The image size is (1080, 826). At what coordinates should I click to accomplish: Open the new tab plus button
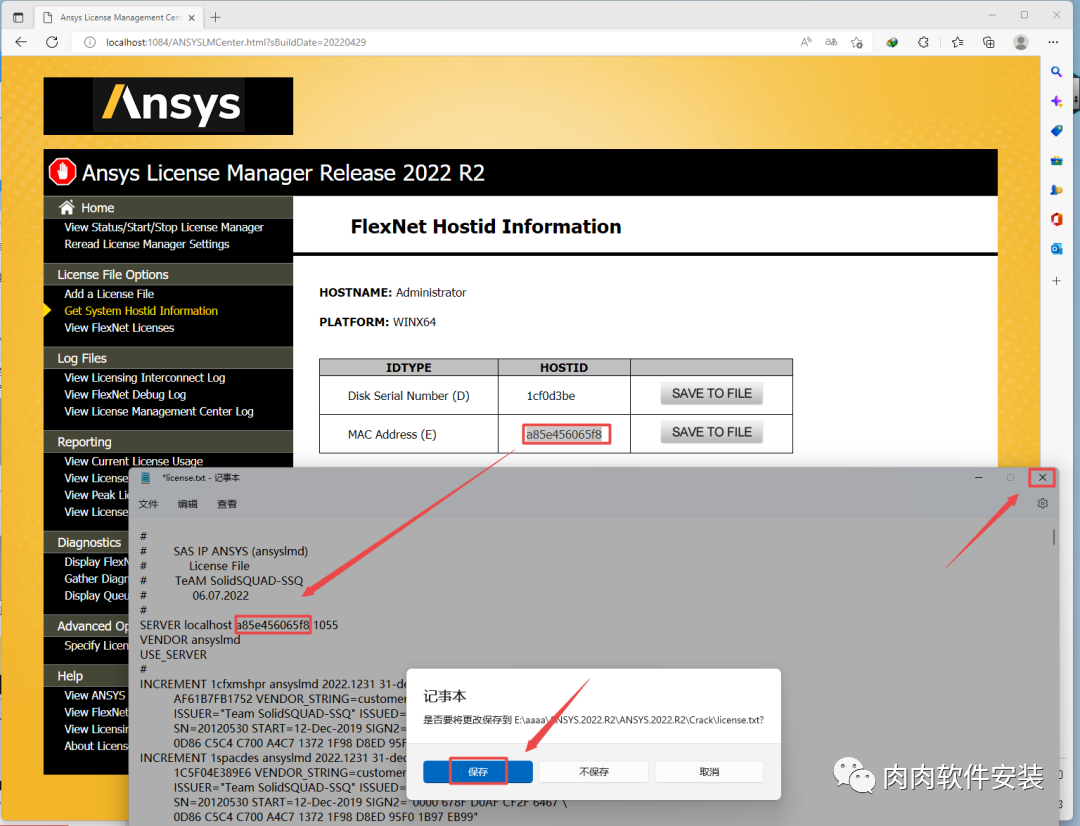pyautogui.click(x=216, y=17)
